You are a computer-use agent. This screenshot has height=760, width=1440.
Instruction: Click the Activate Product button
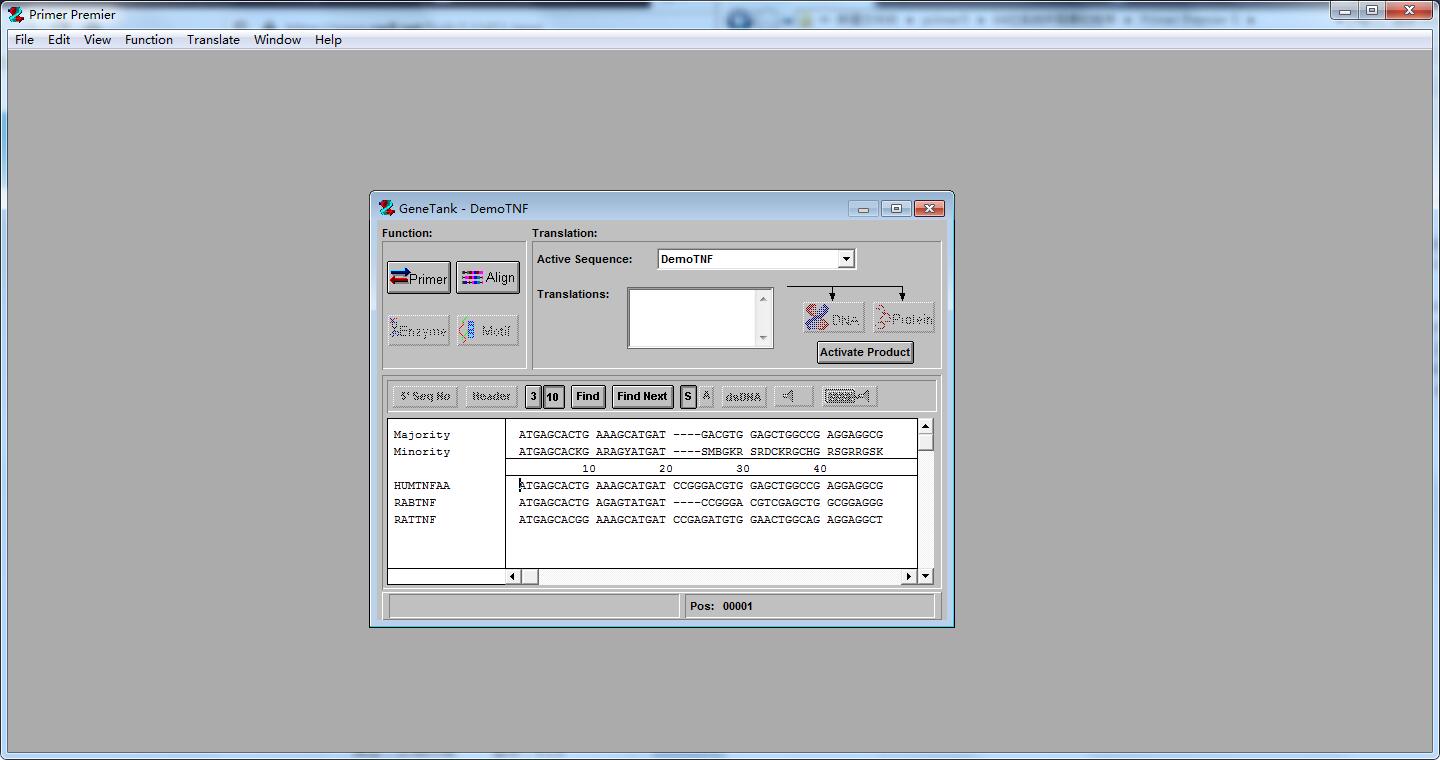865,352
